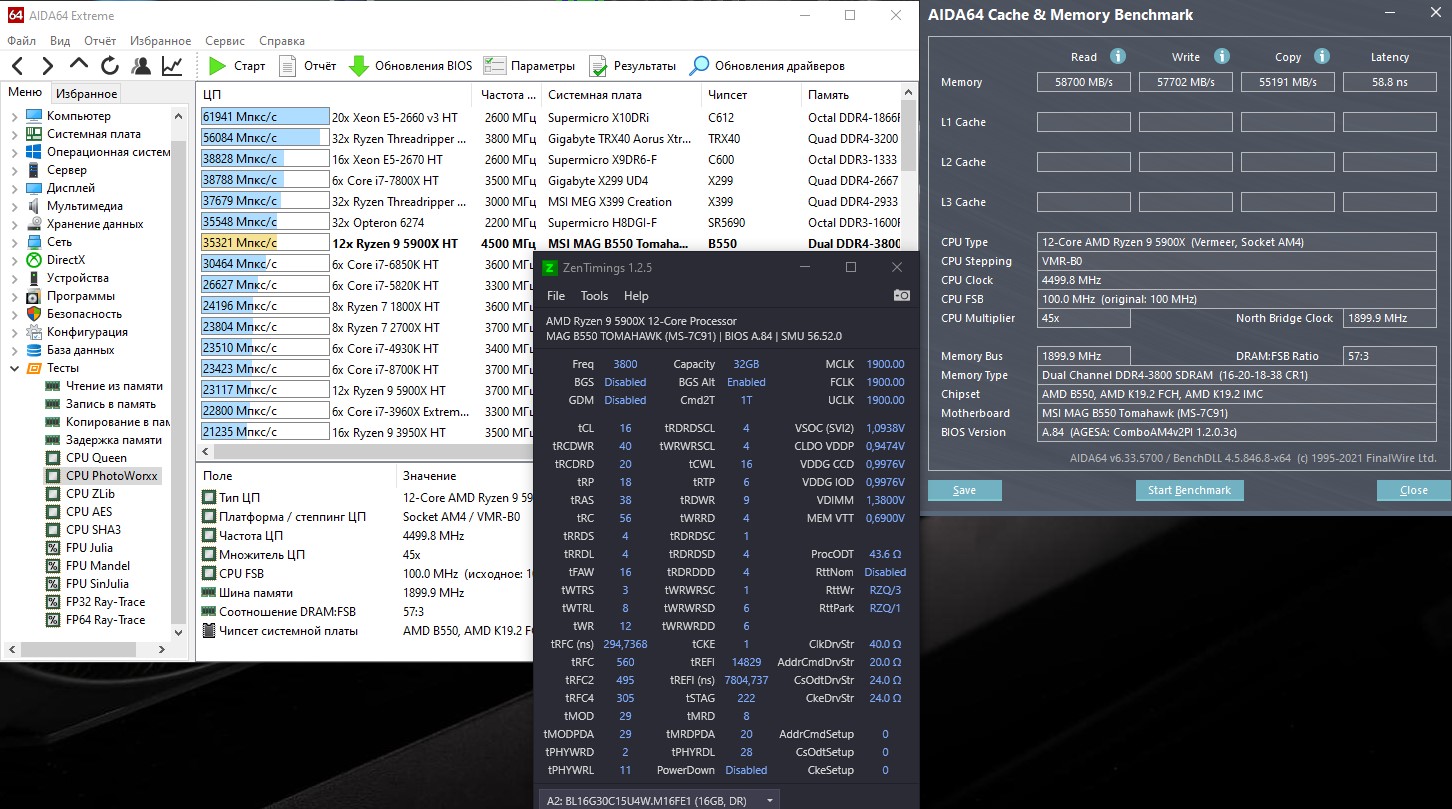The width and height of the screenshot is (1452, 809).
Task: Click Обновления драйверов in the toolbar
Action: pos(767,66)
